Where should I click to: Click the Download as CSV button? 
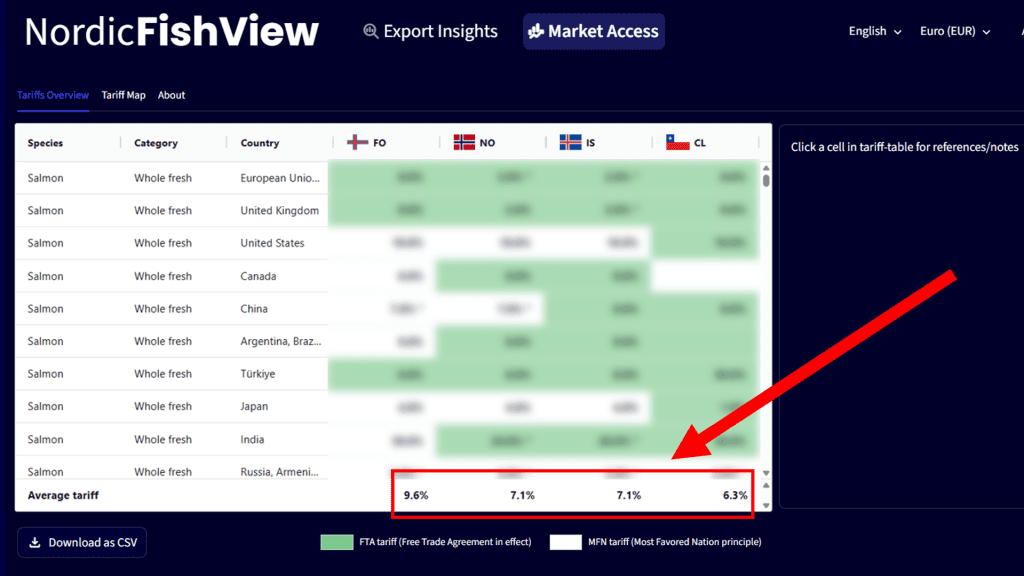click(82, 543)
